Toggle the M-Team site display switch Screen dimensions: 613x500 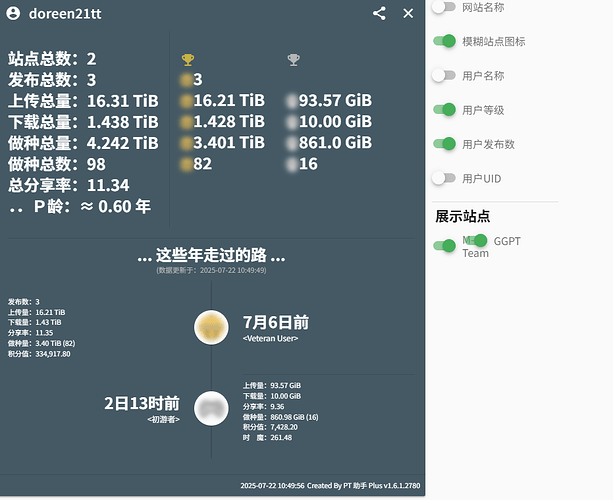pos(444,246)
